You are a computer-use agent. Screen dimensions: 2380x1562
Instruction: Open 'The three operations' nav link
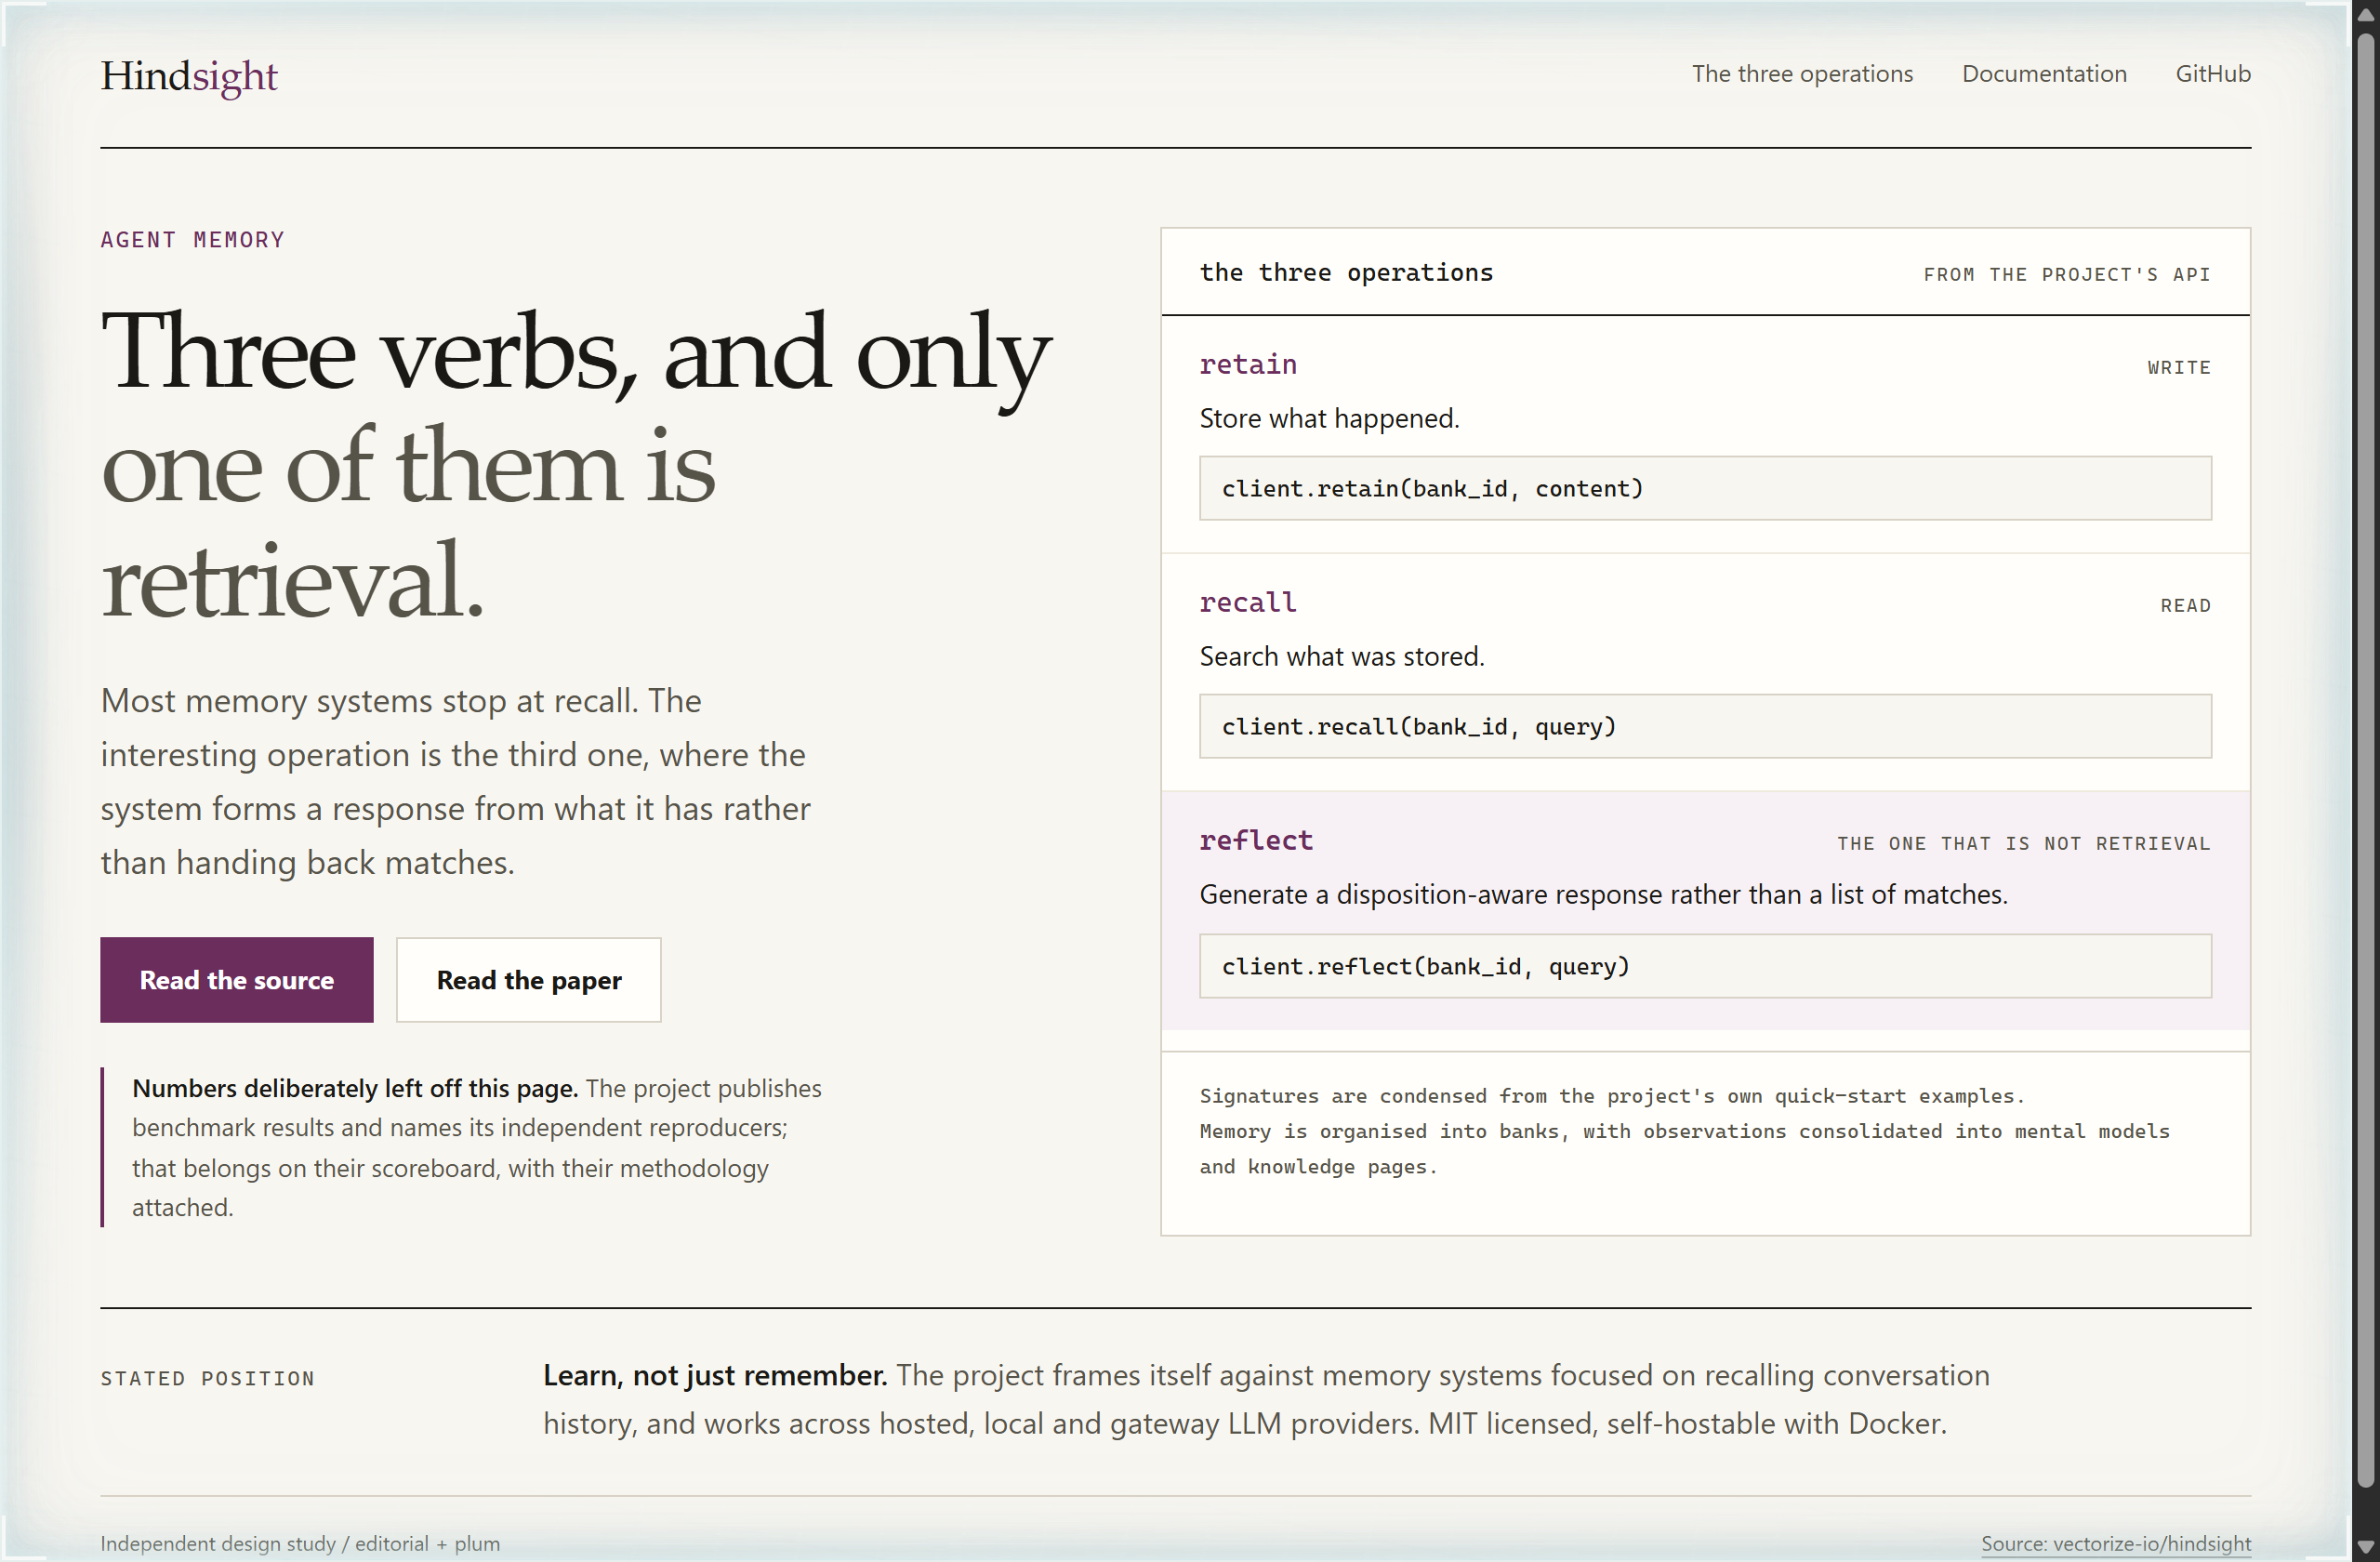[x=1802, y=74]
